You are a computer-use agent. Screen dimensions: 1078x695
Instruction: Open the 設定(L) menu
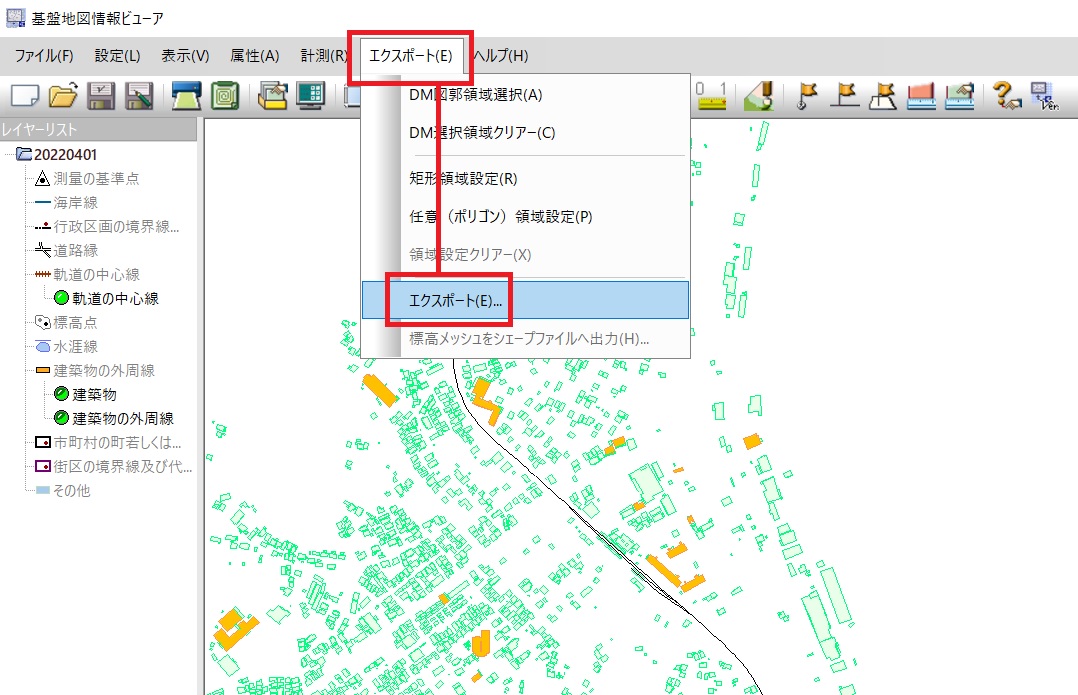point(118,56)
